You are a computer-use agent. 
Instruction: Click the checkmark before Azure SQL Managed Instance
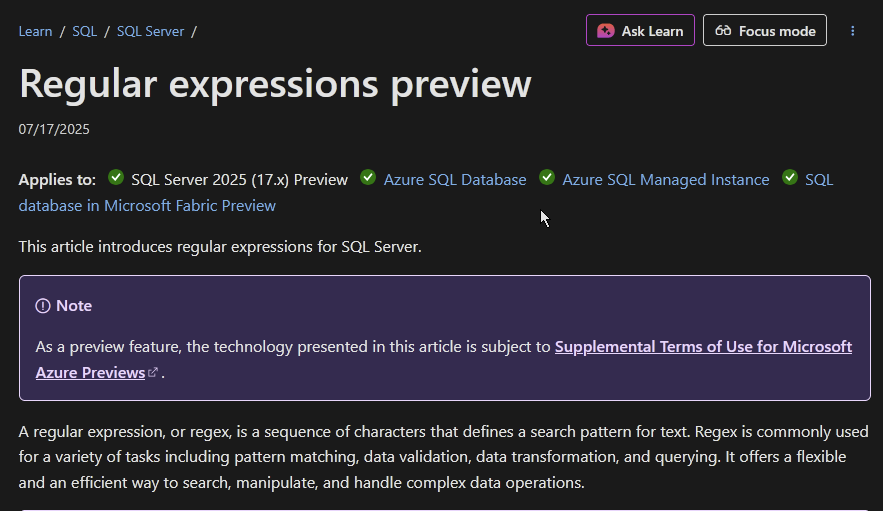click(x=547, y=178)
